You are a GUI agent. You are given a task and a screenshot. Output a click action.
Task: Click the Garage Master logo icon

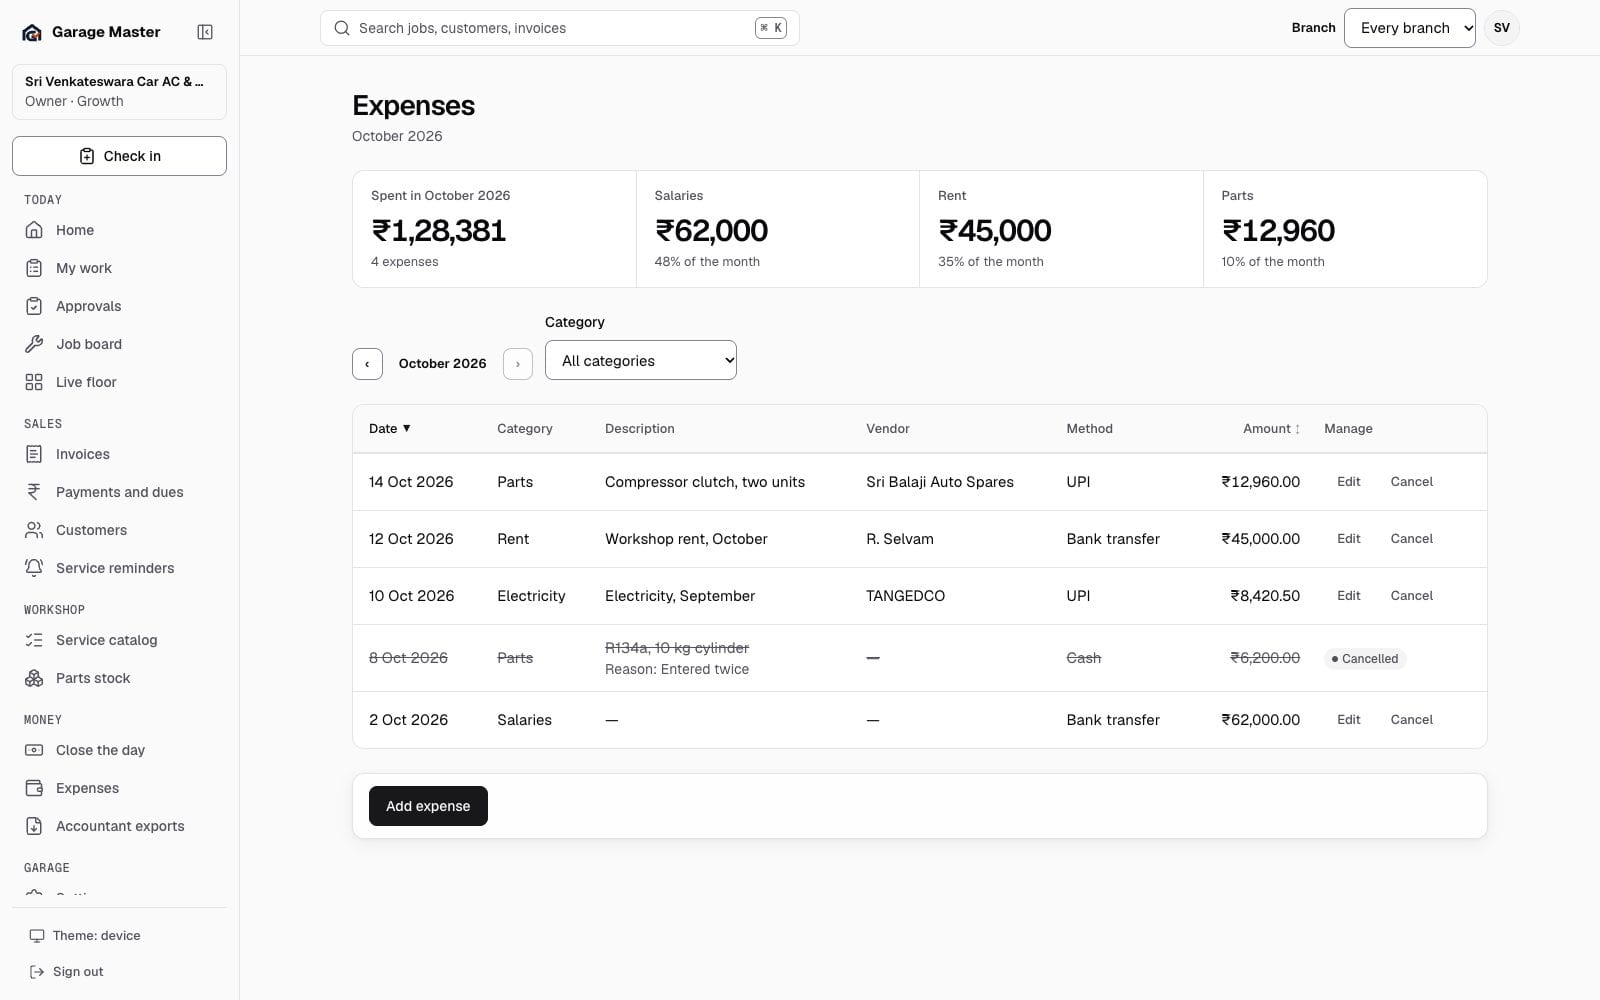tap(32, 32)
